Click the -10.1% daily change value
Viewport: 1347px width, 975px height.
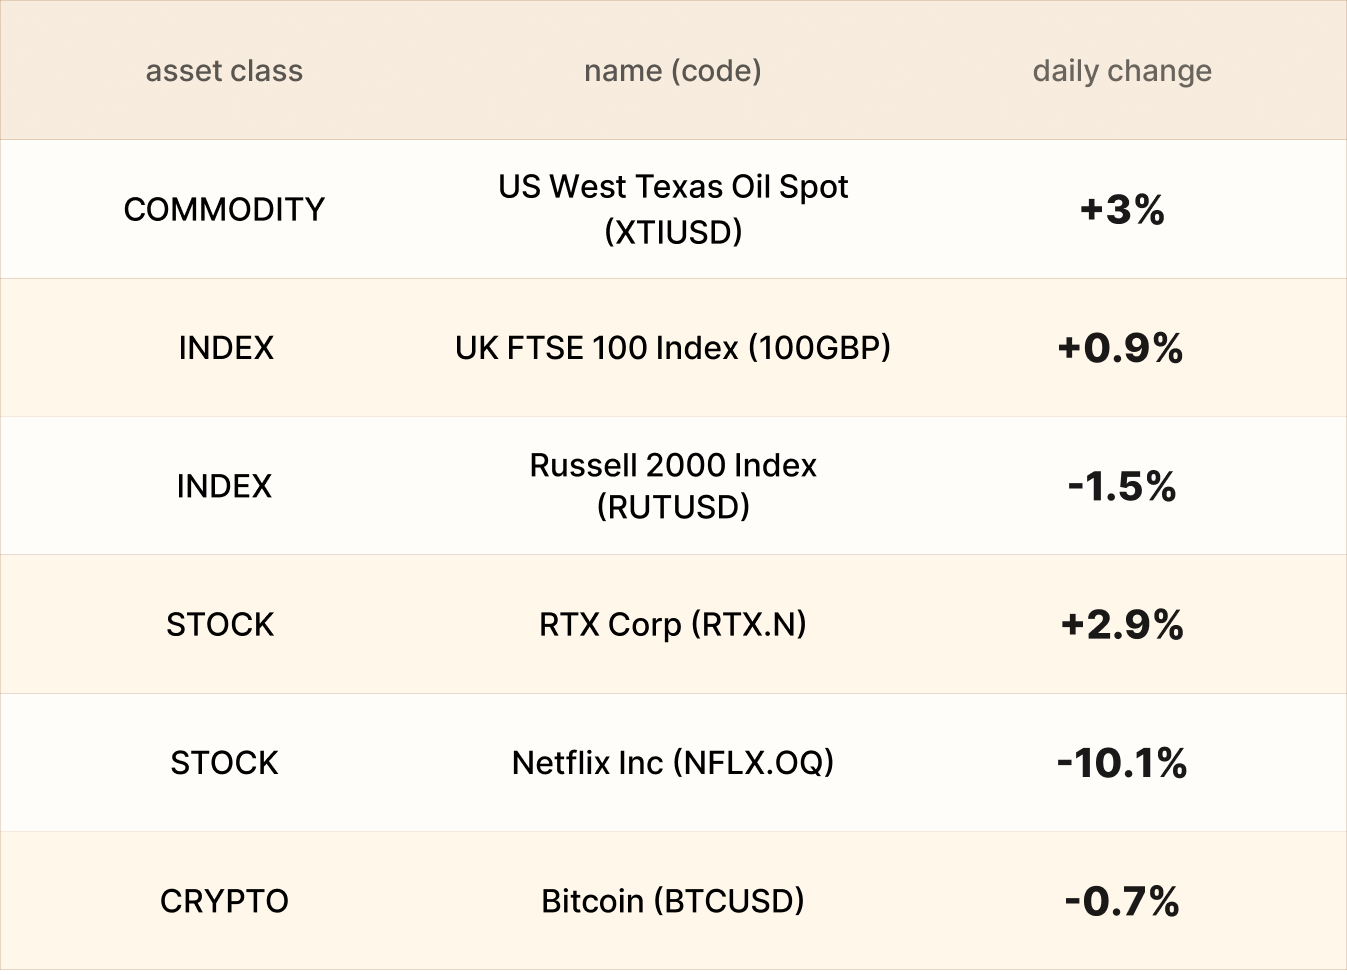pos(1121,763)
